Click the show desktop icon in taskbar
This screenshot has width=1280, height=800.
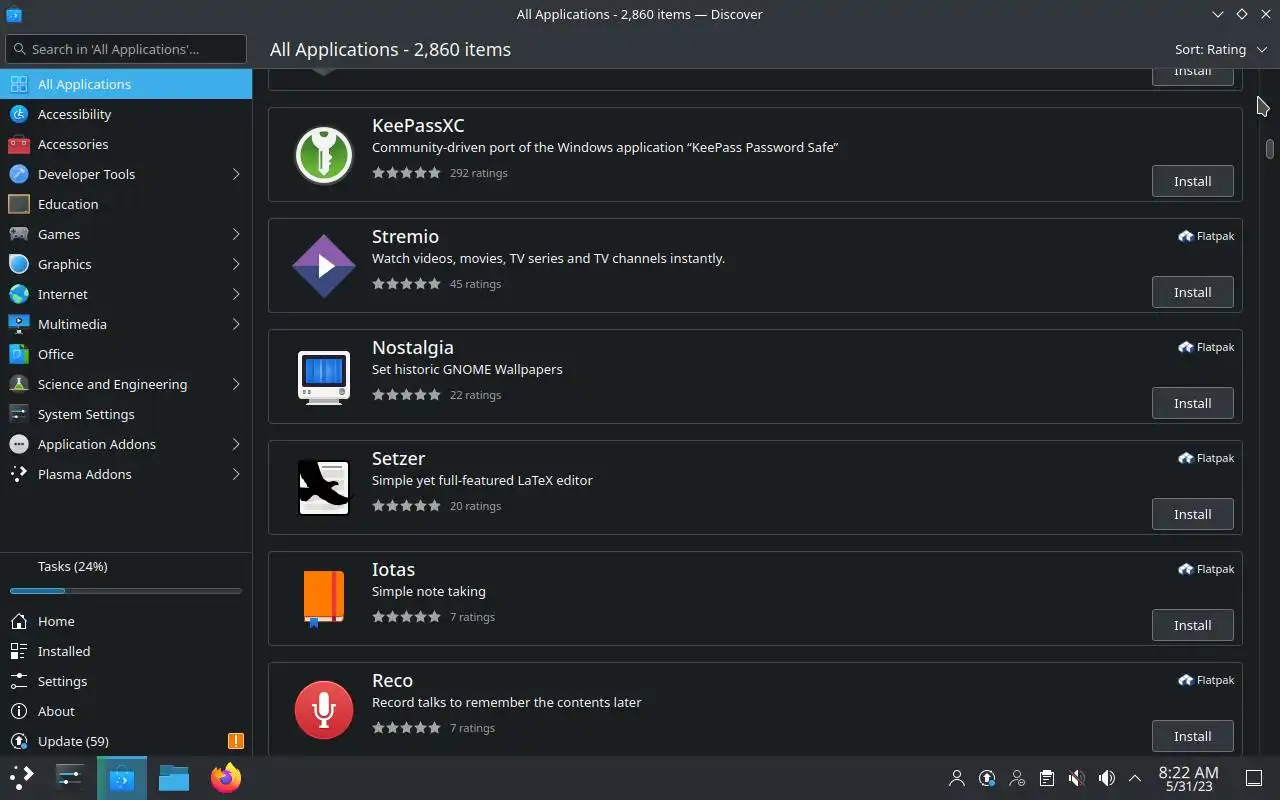point(1254,778)
